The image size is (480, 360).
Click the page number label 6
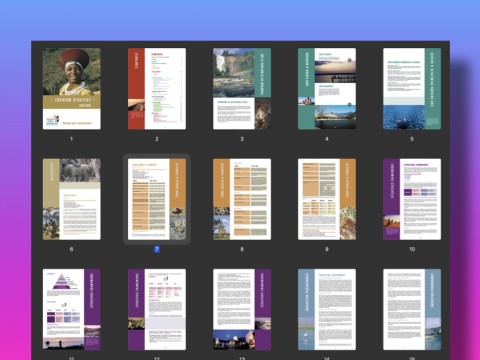point(71,249)
